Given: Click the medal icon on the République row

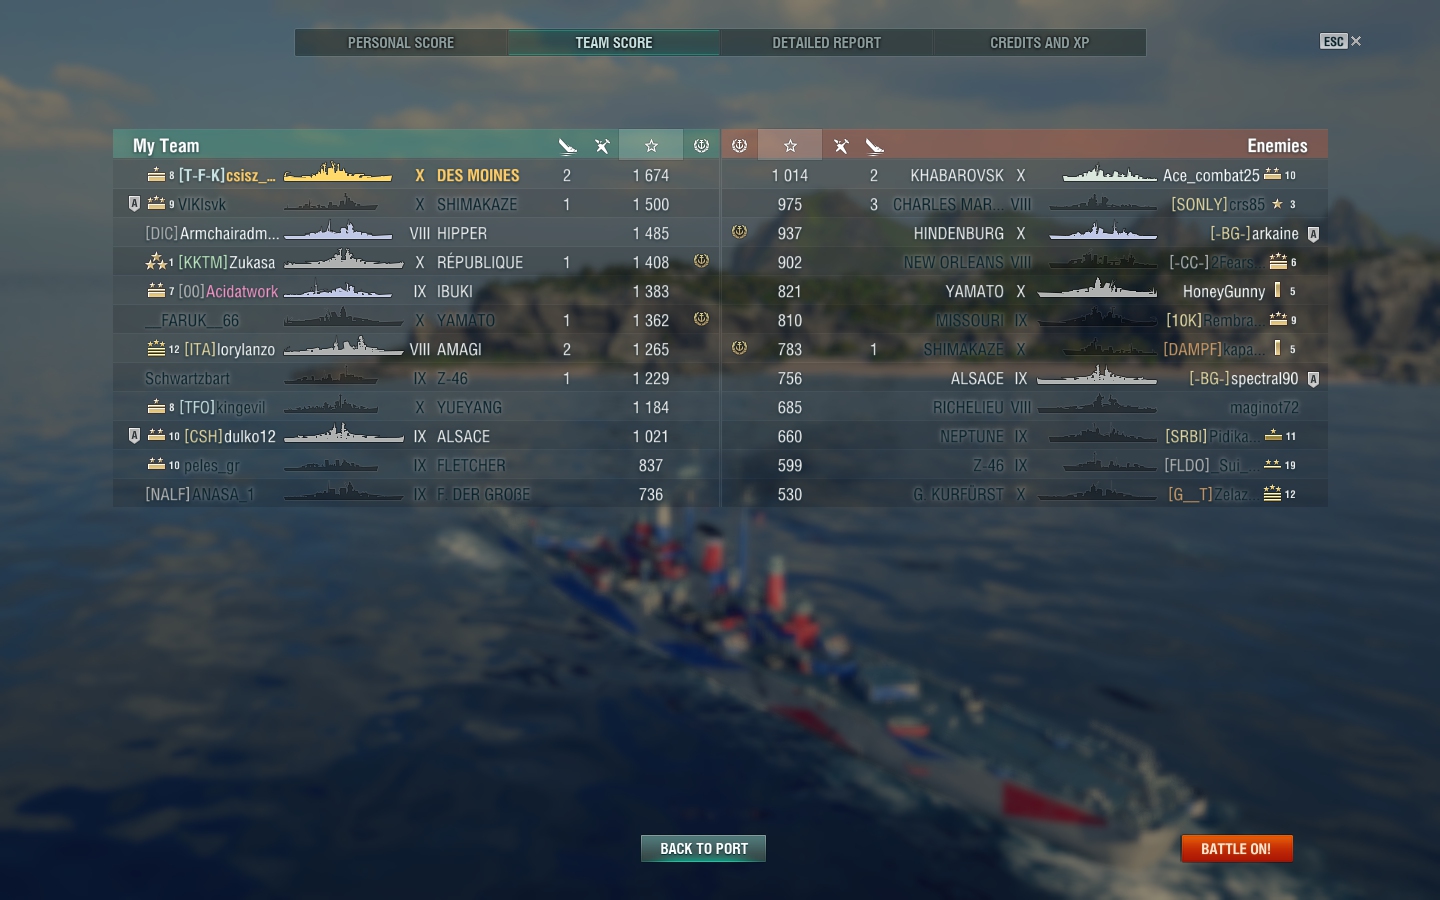Looking at the screenshot, I should 701,261.
